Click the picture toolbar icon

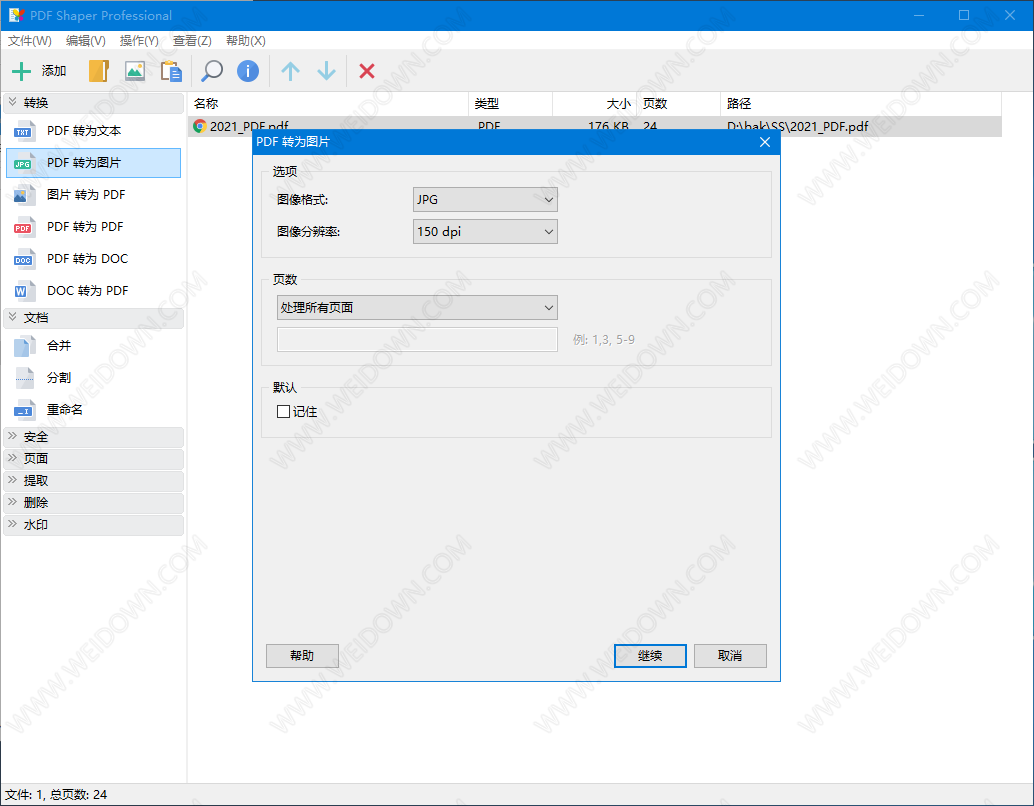click(135, 71)
